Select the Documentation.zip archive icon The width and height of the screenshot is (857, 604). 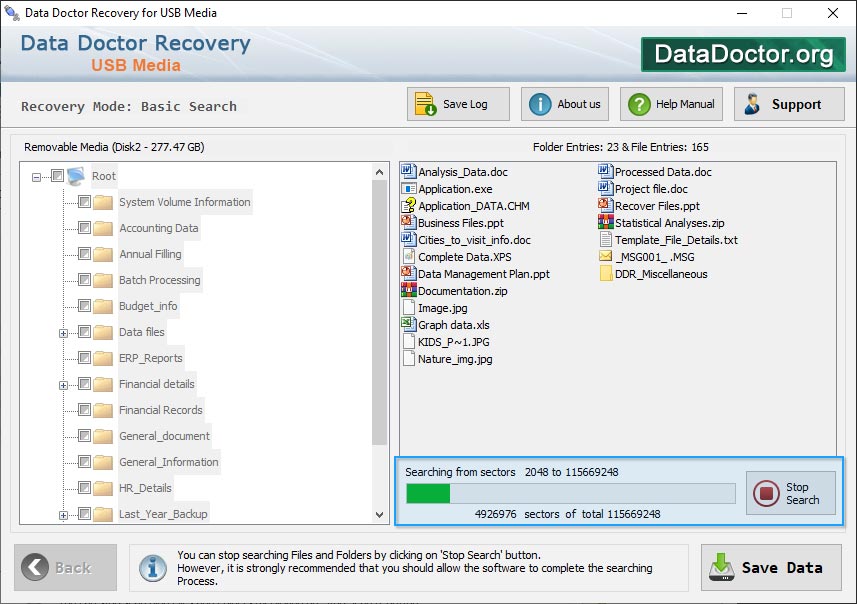click(x=408, y=290)
